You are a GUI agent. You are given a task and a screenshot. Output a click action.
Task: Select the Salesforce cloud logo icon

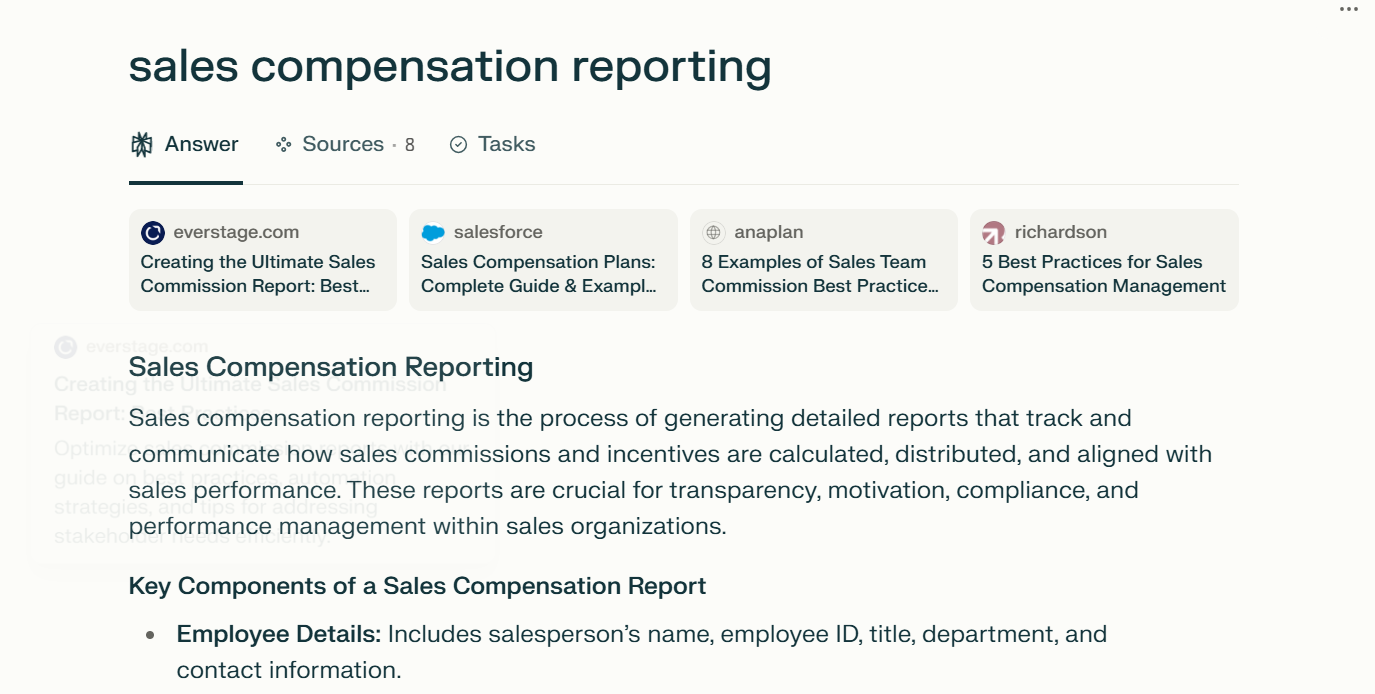432,231
